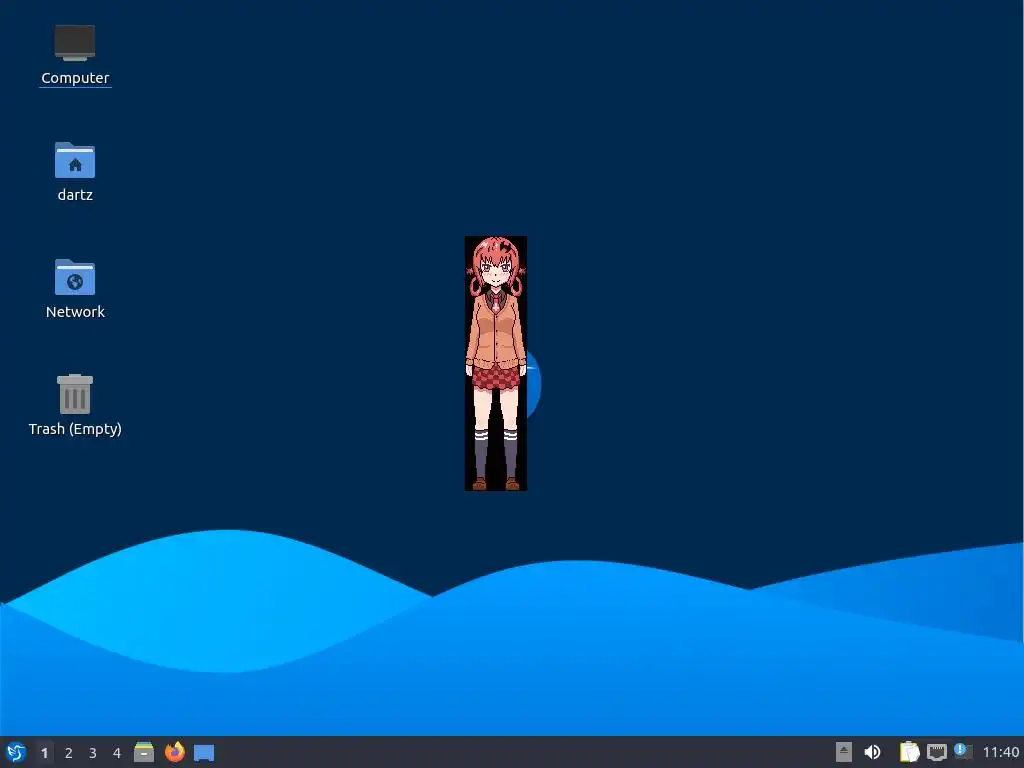Image resolution: width=1024 pixels, height=768 pixels.
Task: Click the Trash (Empty) label text
Action: [x=75, y=429]
